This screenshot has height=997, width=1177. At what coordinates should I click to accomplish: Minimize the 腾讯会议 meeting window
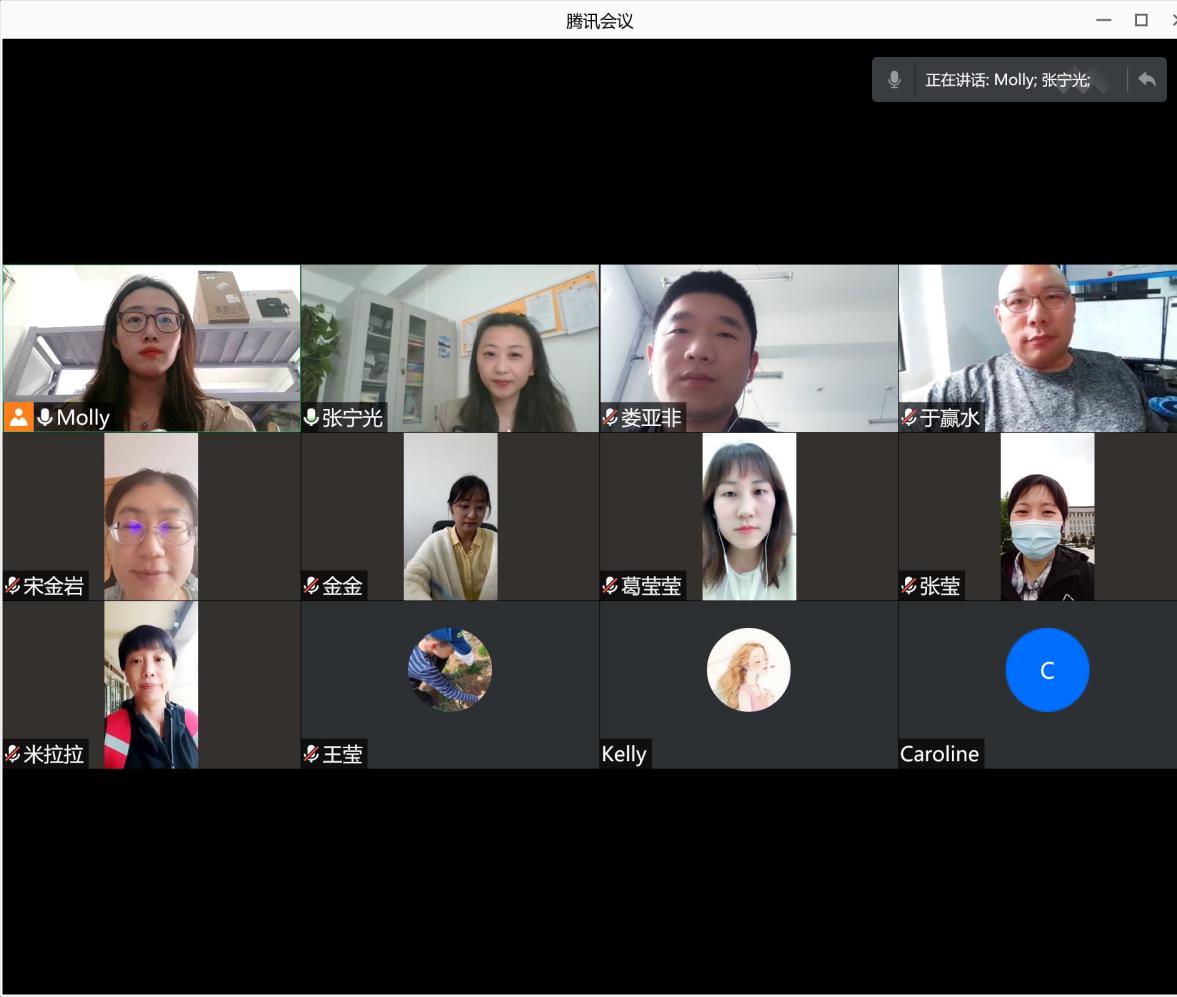tap(1104, 20)
